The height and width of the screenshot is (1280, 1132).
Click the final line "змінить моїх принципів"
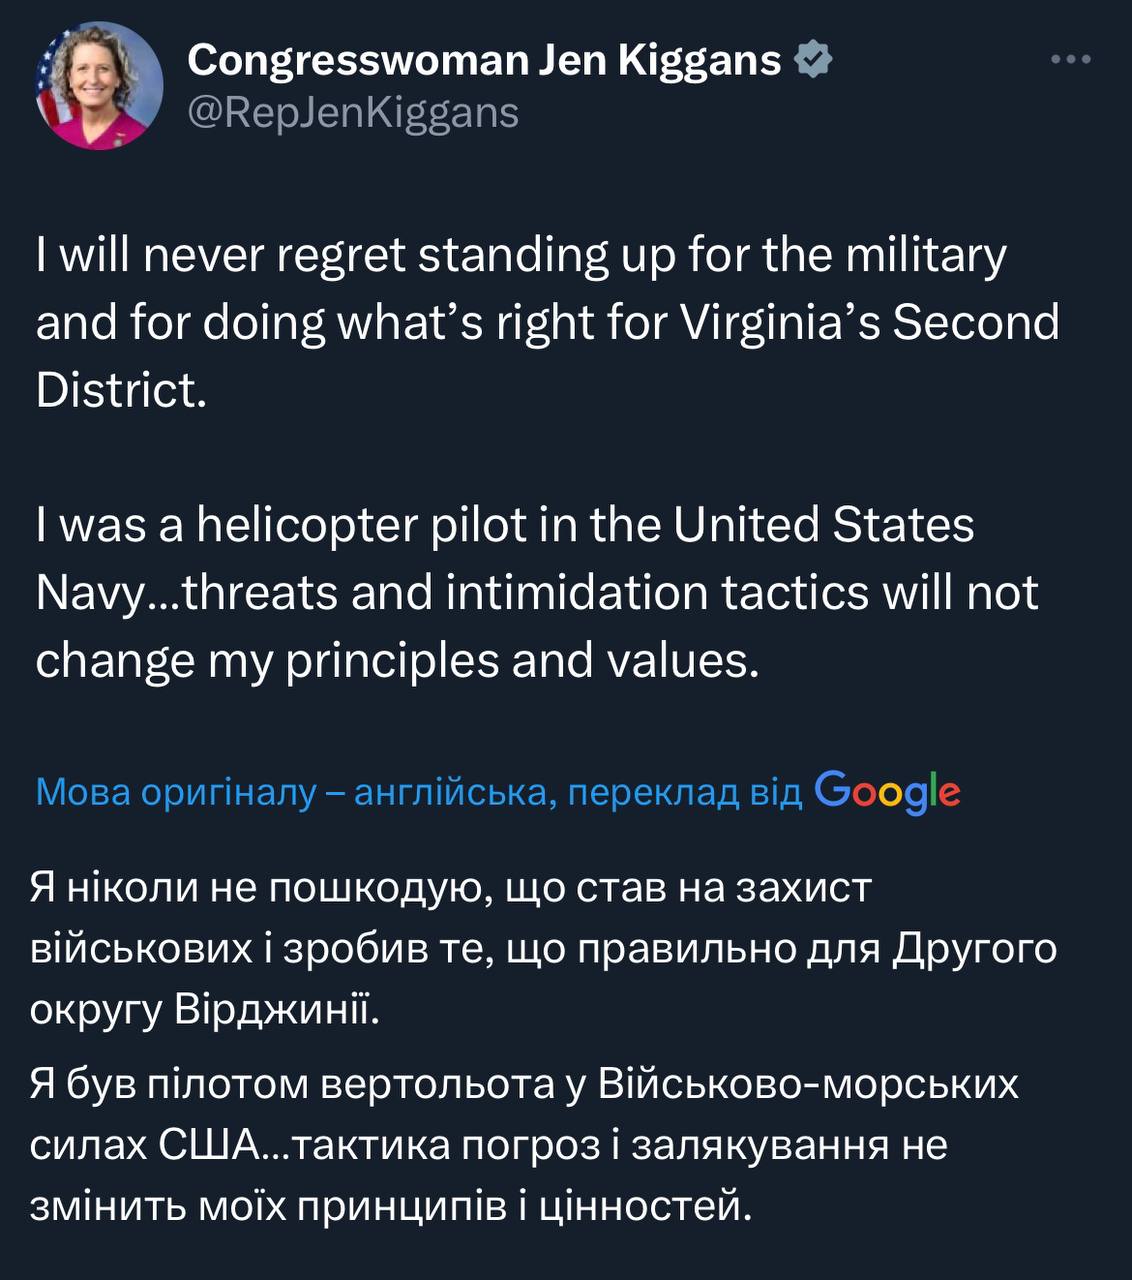coord(390,1207)
